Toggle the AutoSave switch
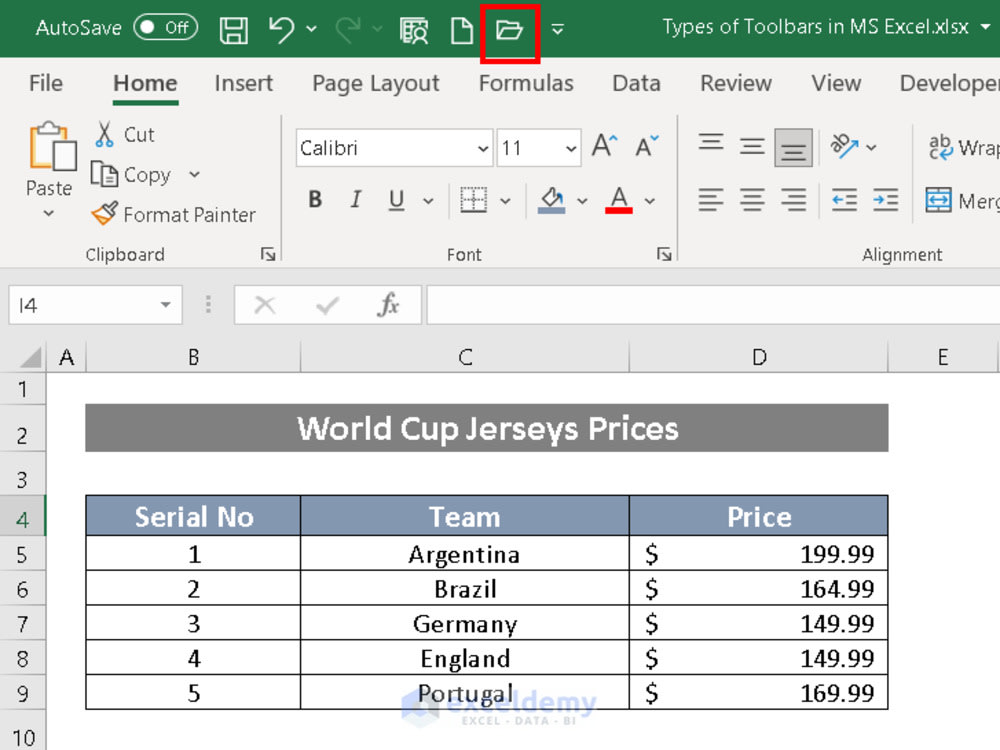Image resolution: width=1000 pixels, height=750 pixels. pyautogui.click(x=165, y=27)
